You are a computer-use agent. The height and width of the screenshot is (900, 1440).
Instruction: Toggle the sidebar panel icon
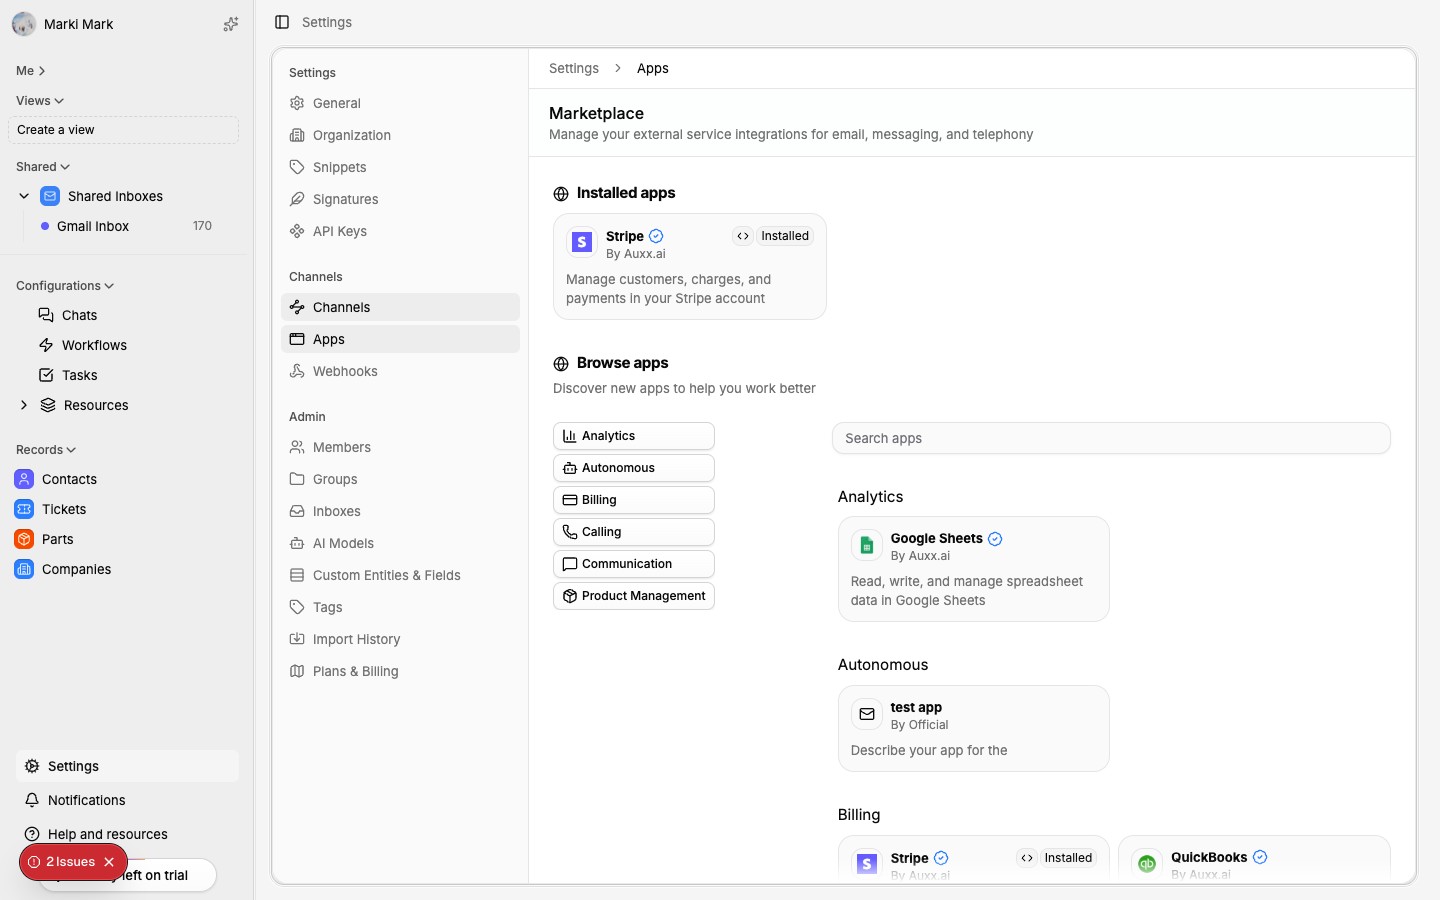[282, 22]
